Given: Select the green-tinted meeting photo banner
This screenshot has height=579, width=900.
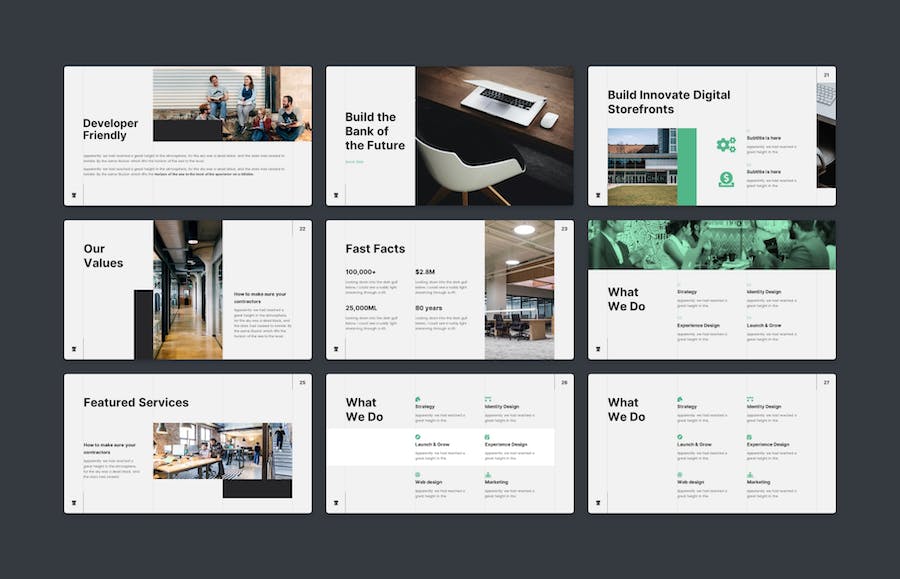Looking at the screenshot, I should pyautogui.click(x=711, y=245).
